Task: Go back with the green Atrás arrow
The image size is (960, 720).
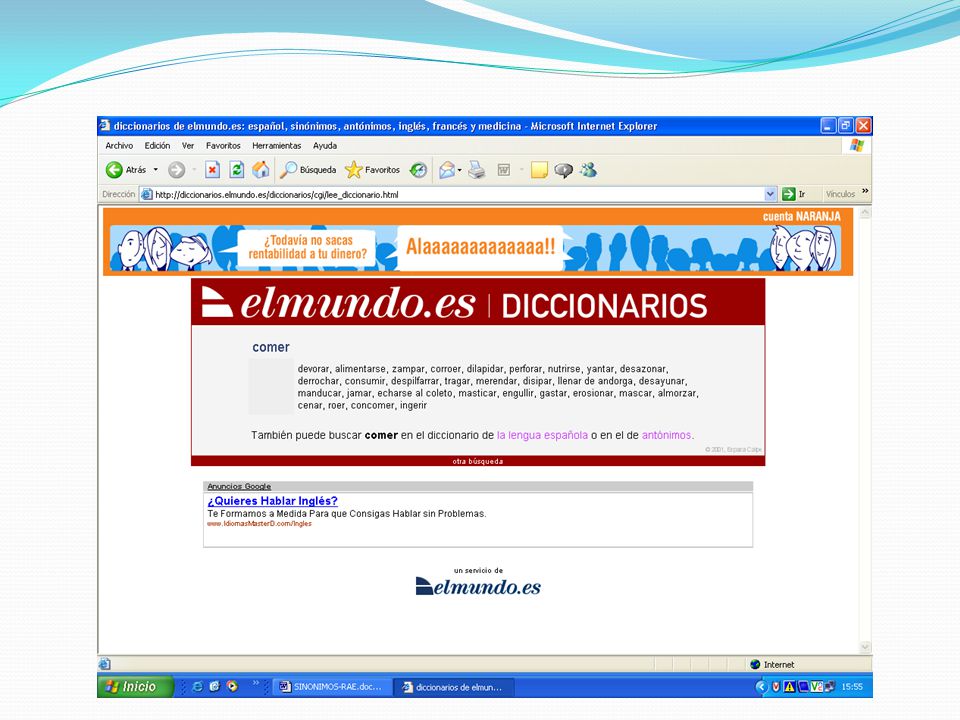Action: (x=126, y=170)
